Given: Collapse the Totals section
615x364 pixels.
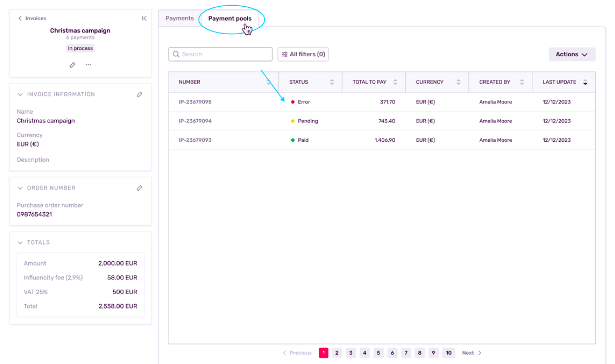Looking at the screenshot, I should pyautogui.click(x=20, y=243).
